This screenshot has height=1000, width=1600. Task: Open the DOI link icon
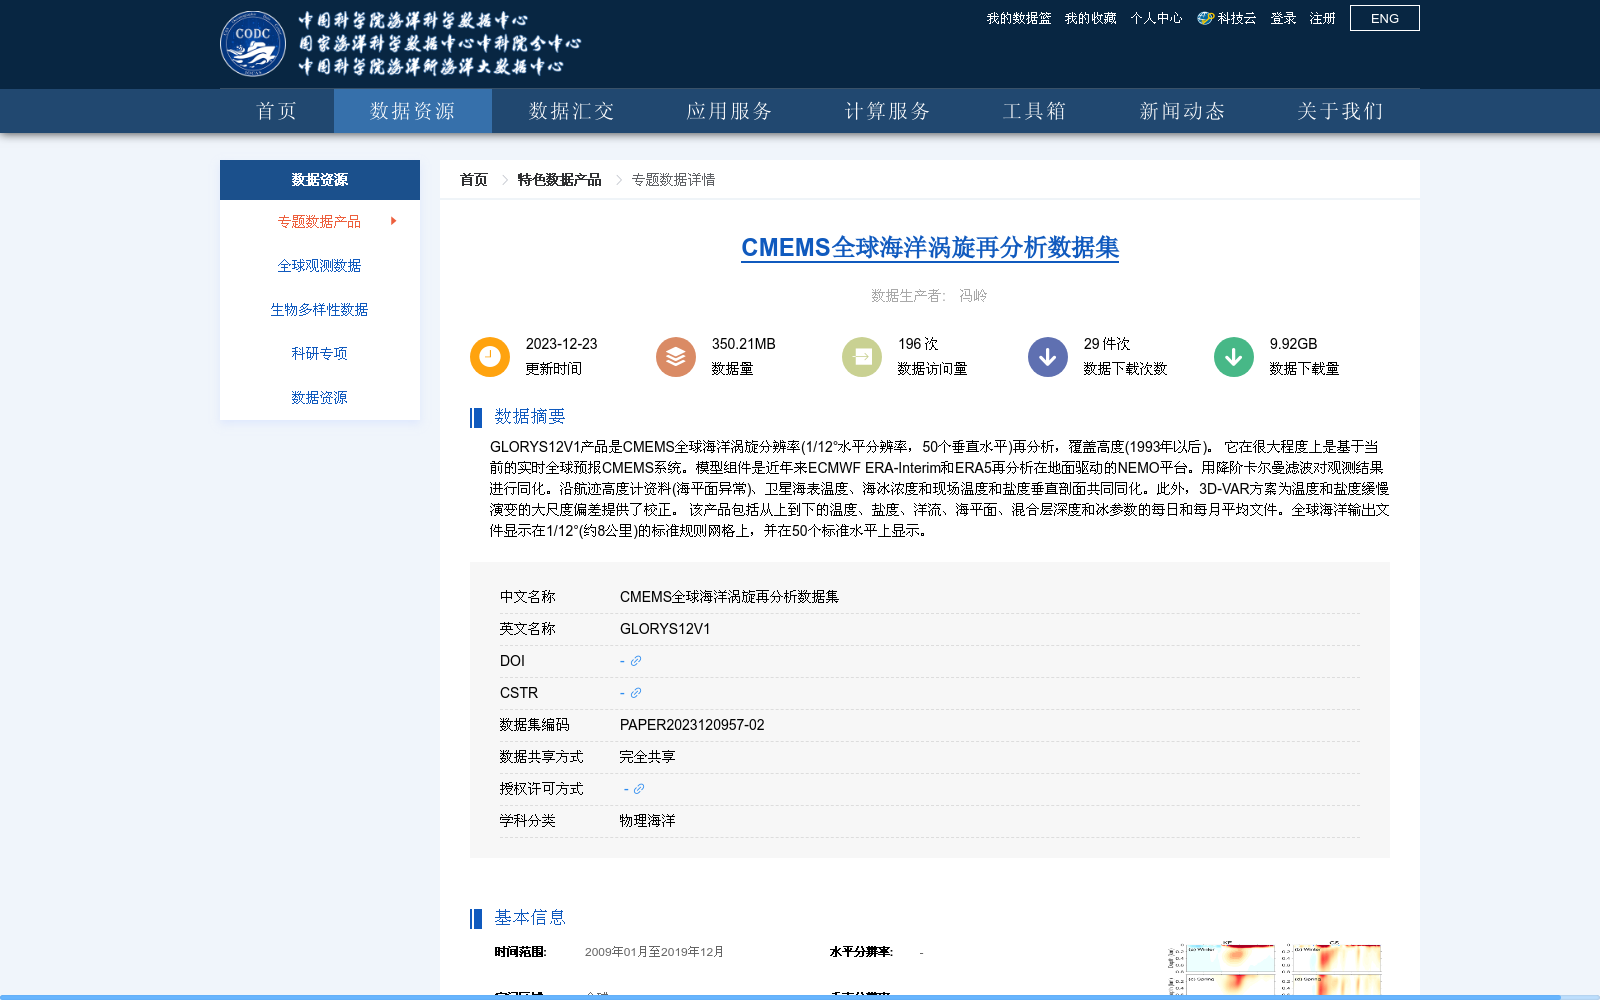pos(636,661)
